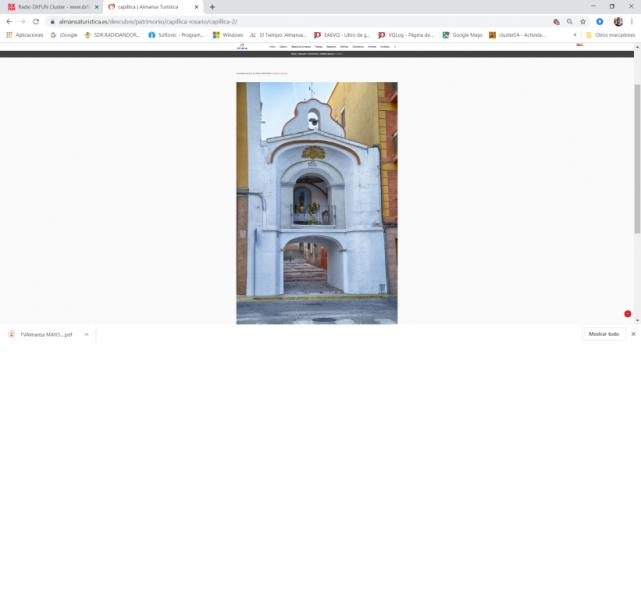Click the Mostrar todo downloads button

coord(603,334)
